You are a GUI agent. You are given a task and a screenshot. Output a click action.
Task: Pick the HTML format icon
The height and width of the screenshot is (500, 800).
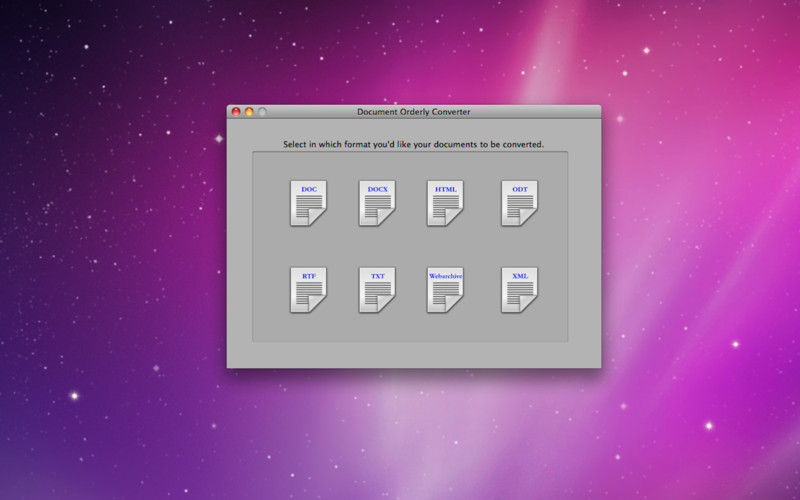(x=445, y=203)
